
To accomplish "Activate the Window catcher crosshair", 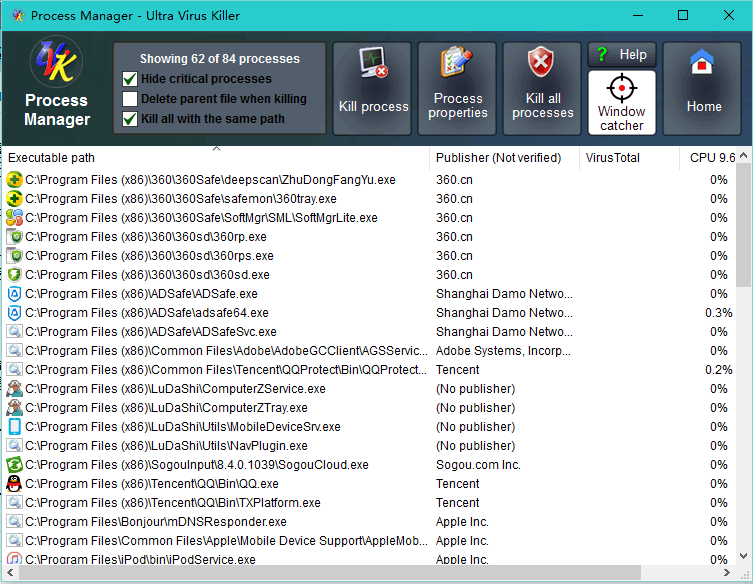I will tap(621, 87).
